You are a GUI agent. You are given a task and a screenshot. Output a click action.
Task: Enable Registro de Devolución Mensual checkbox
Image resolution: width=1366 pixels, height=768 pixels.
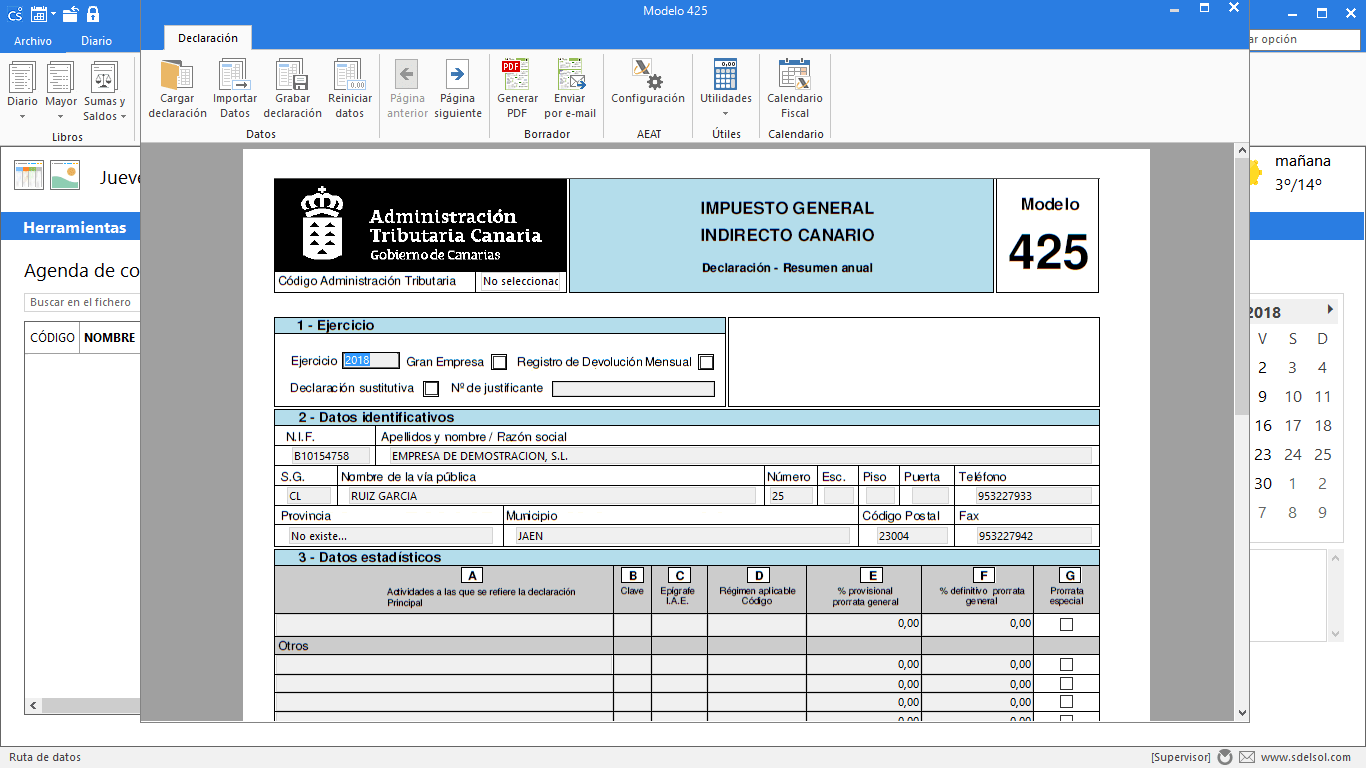pos(706,362)
